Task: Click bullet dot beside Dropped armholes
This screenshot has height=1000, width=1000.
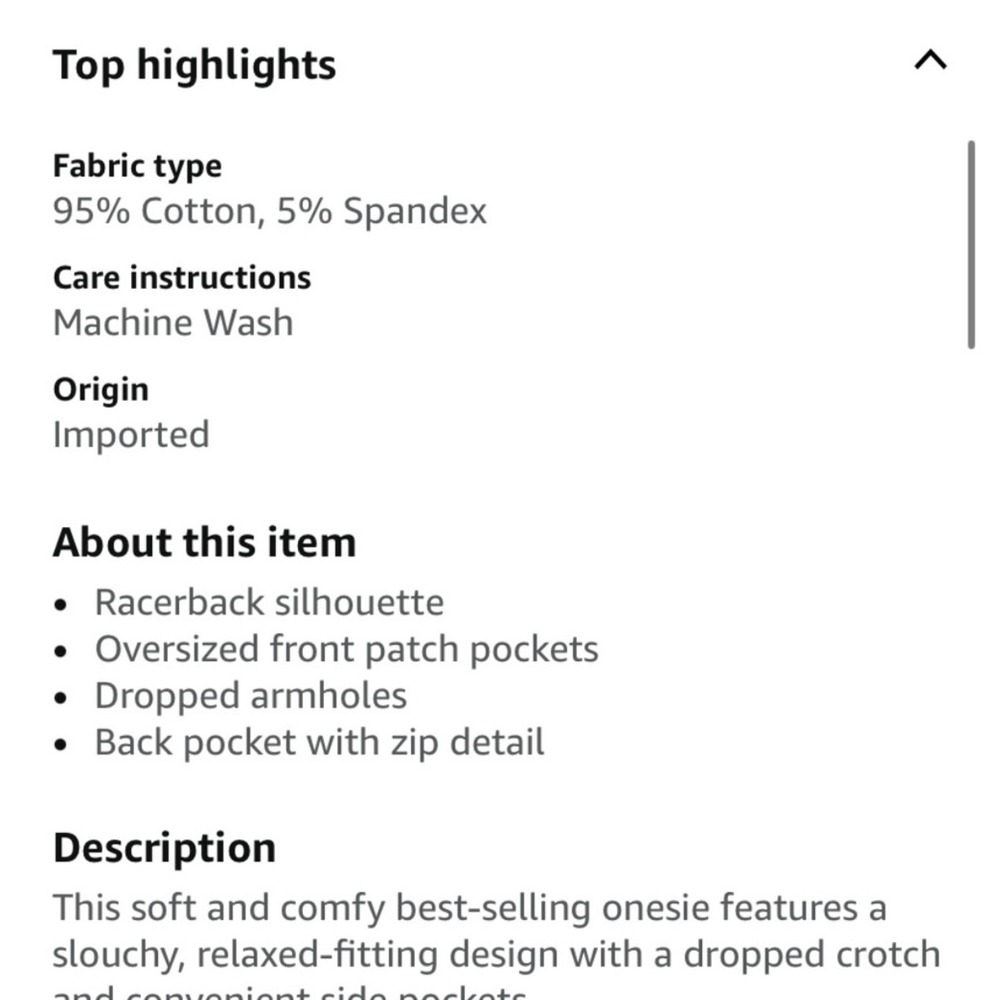Action: point(61,698)
